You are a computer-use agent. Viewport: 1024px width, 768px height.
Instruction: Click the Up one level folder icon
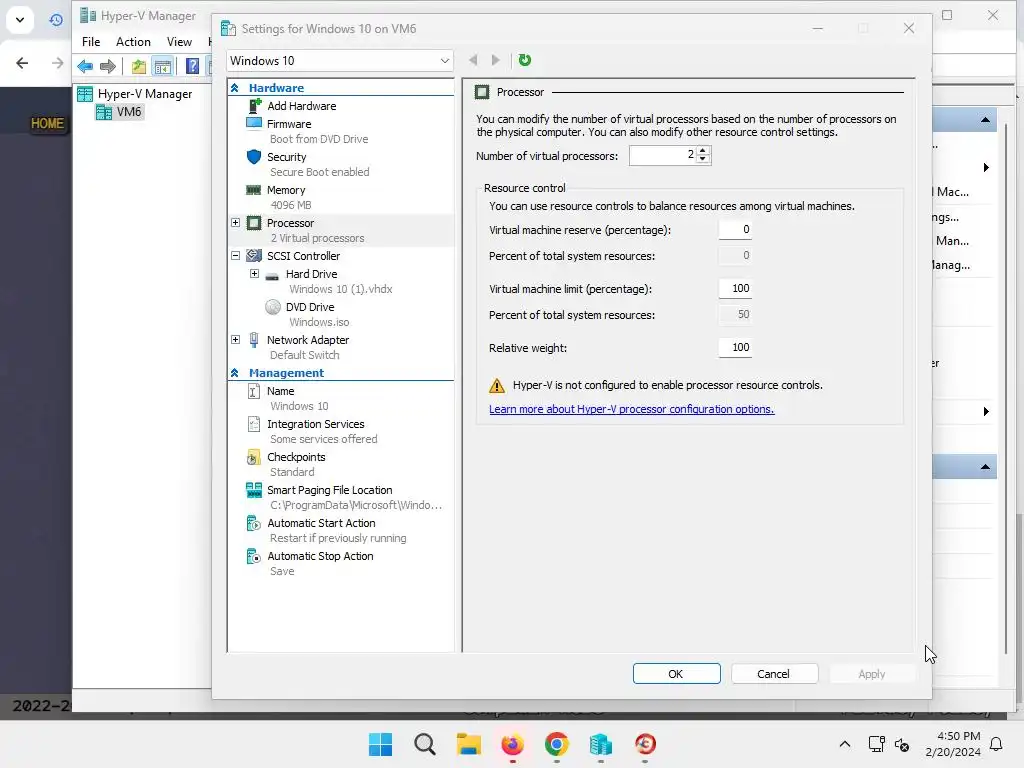(138, 66)
